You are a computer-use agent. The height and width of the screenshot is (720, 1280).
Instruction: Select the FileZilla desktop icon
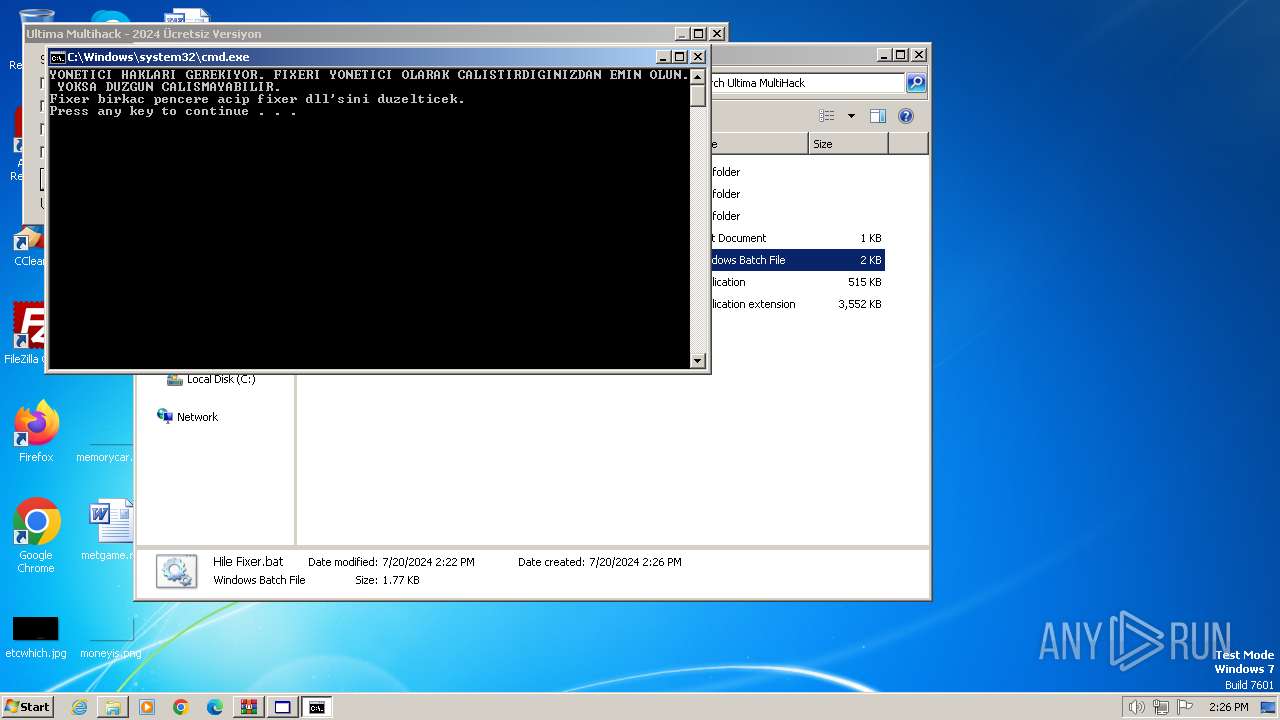28,333
